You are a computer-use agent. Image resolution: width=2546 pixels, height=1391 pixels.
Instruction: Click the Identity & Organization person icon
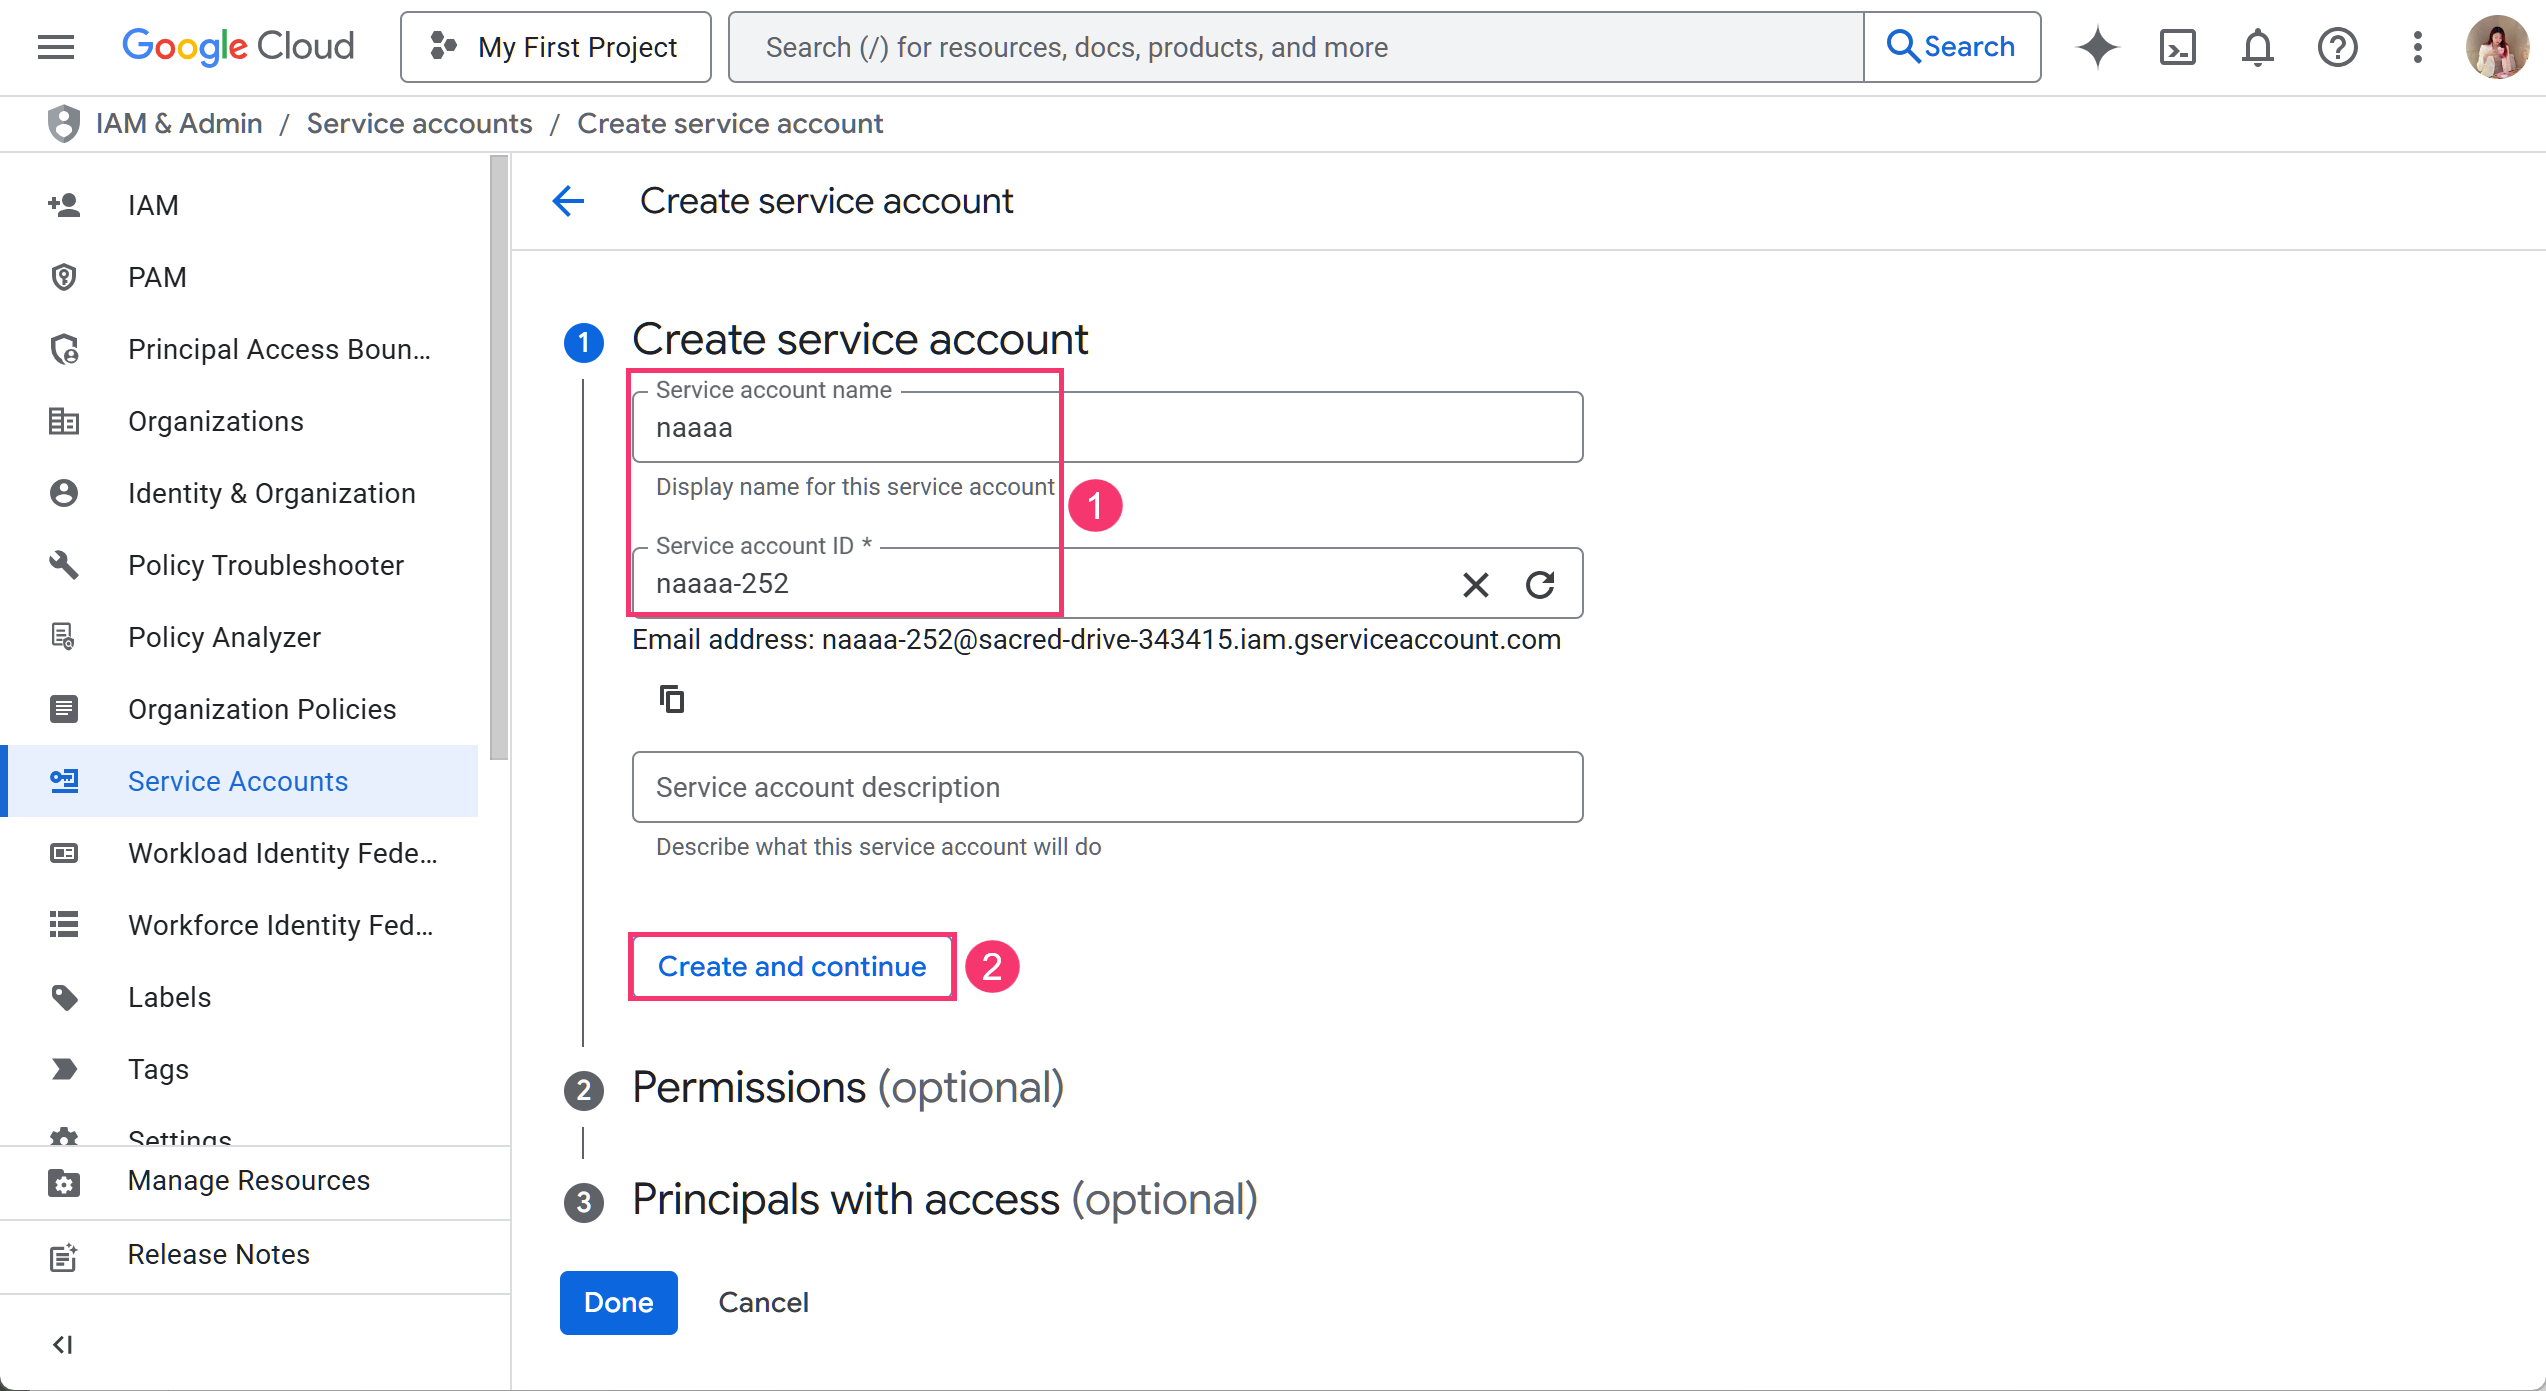(64, 493)
